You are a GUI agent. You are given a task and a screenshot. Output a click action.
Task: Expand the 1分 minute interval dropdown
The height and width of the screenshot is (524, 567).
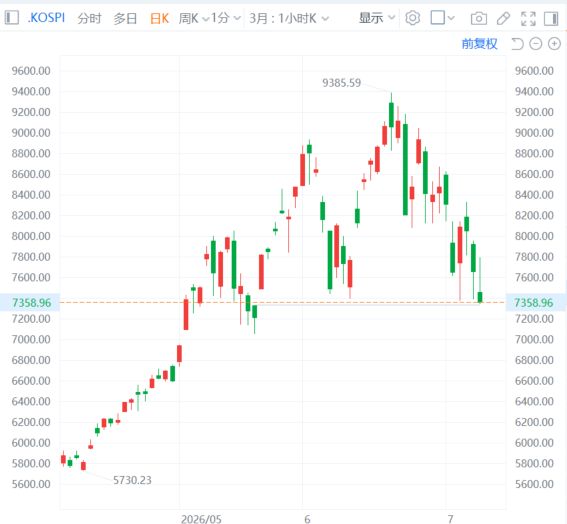[x=226, y=18]
